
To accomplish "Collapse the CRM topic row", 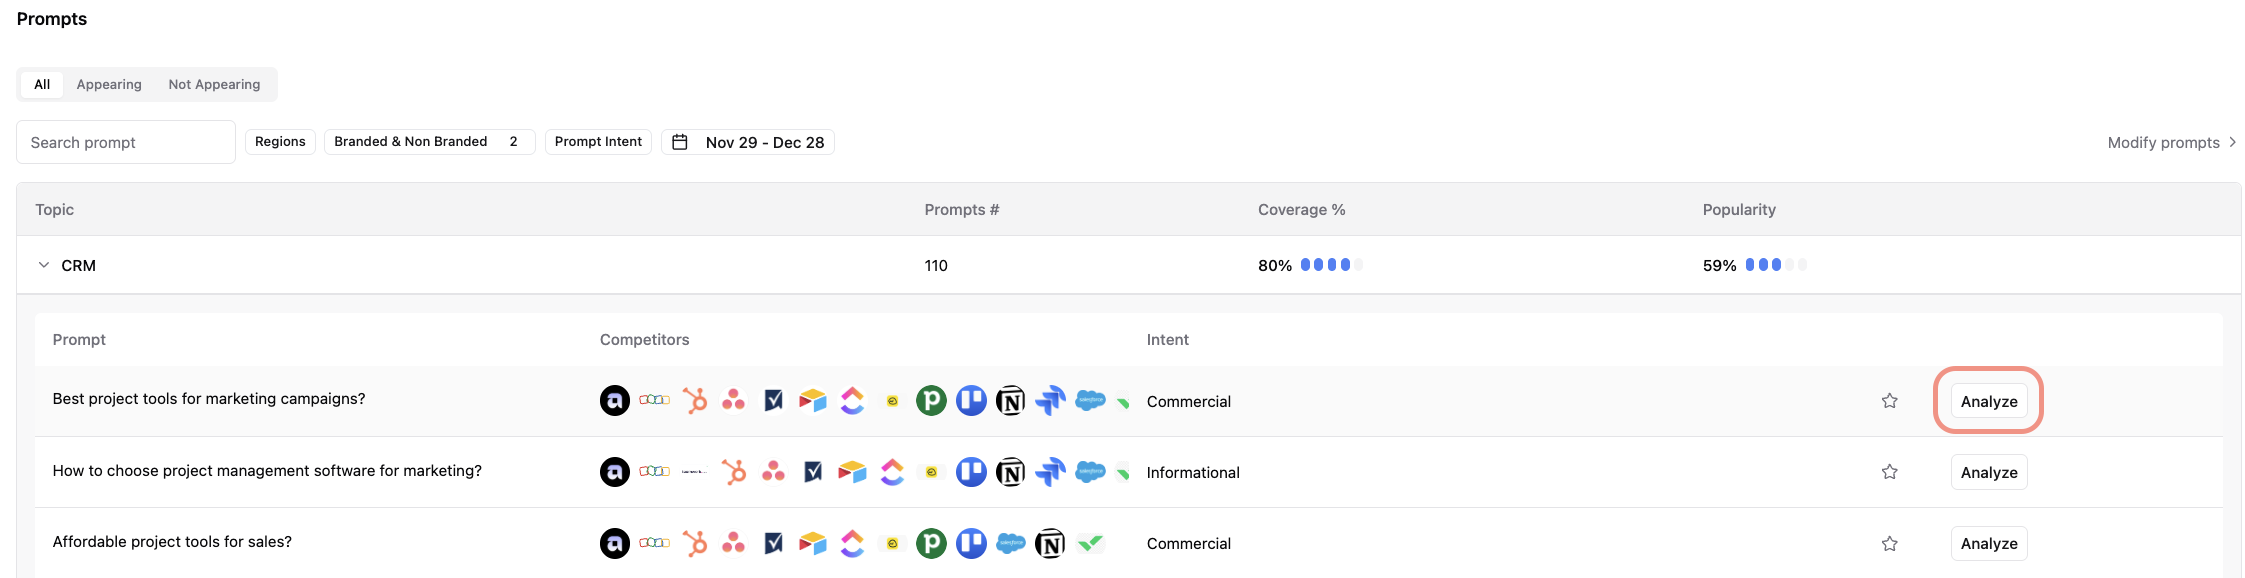I will 44,265.
